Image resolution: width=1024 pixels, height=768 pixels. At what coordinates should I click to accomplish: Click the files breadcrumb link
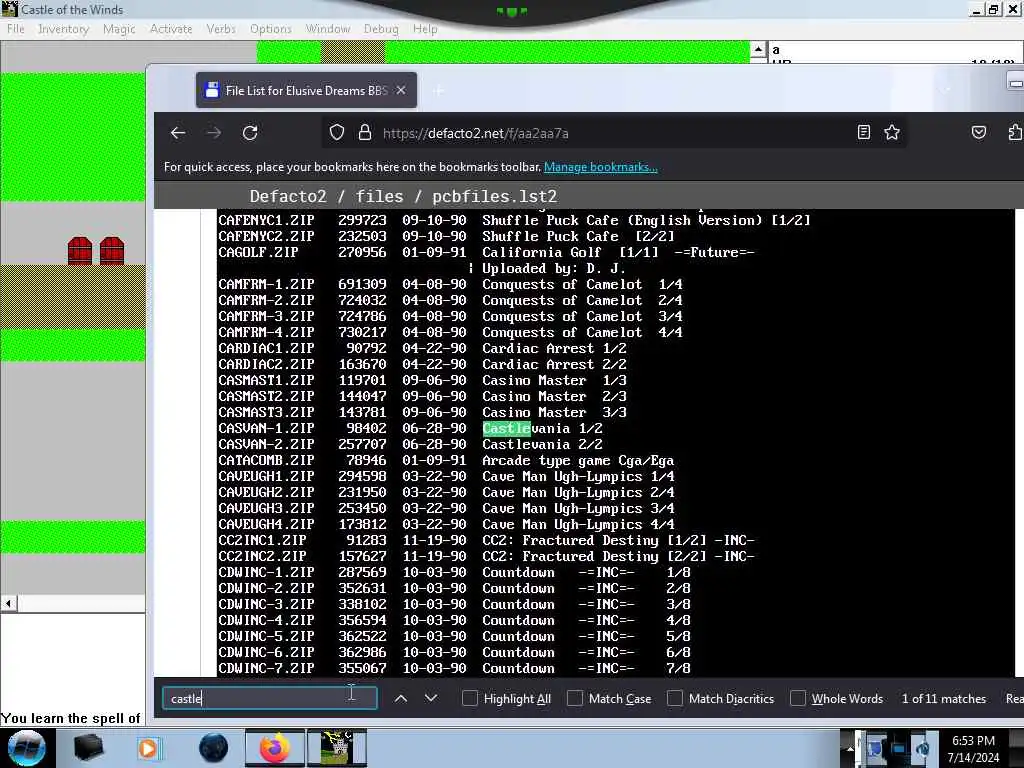[x=379, y=196]
